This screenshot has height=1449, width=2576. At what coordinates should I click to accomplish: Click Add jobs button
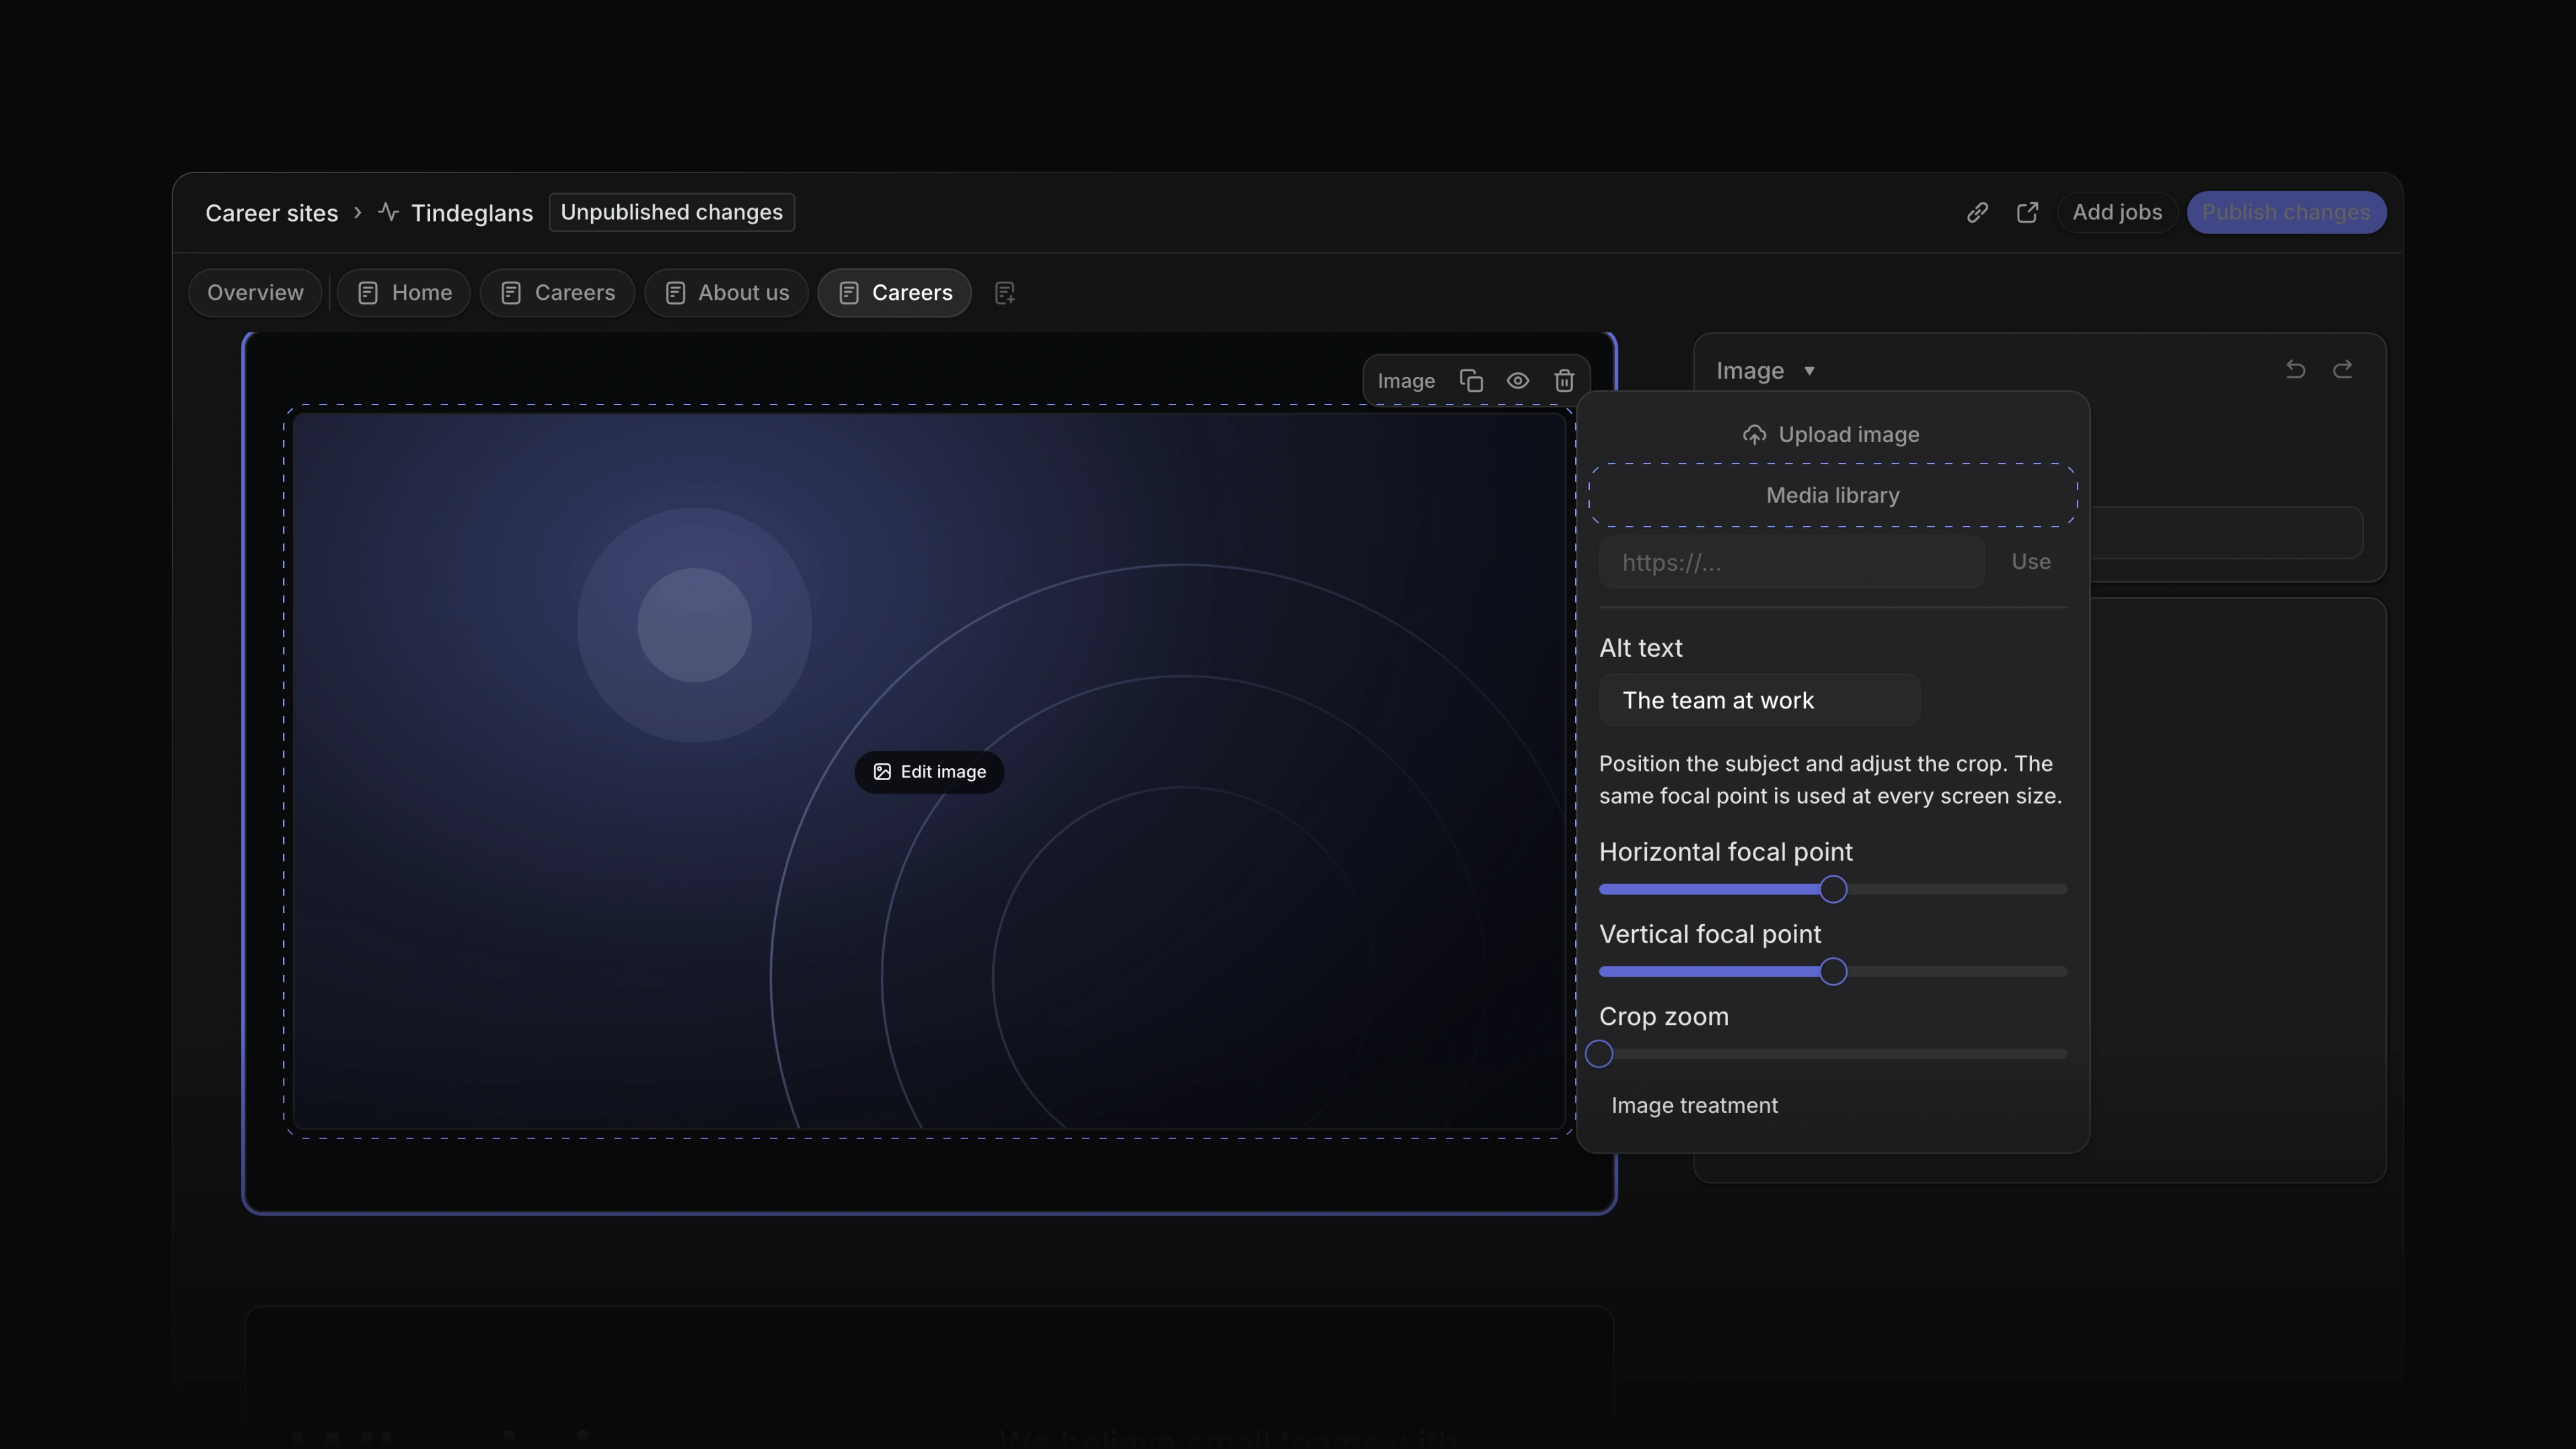pos(2117,212)
